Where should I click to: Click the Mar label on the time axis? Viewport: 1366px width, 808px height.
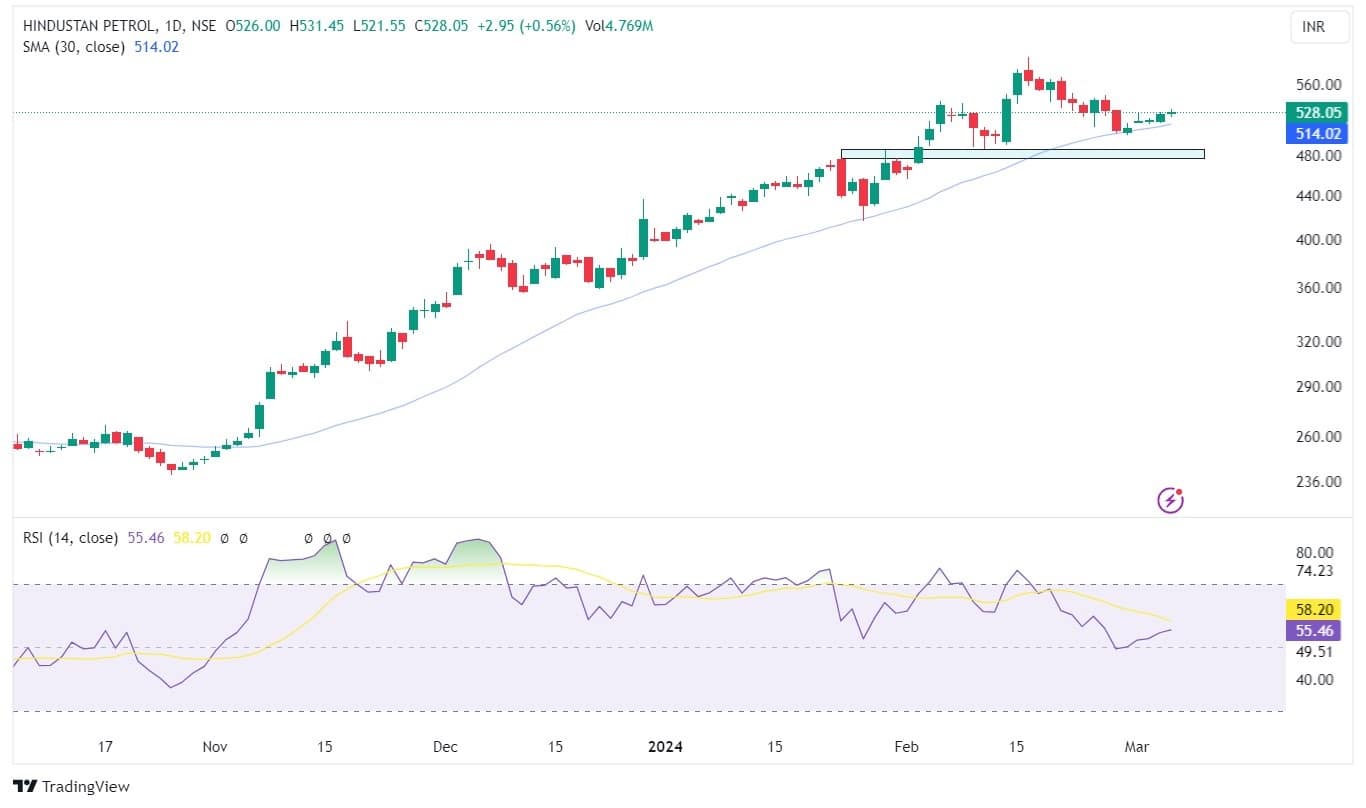tap(1137, 747)
